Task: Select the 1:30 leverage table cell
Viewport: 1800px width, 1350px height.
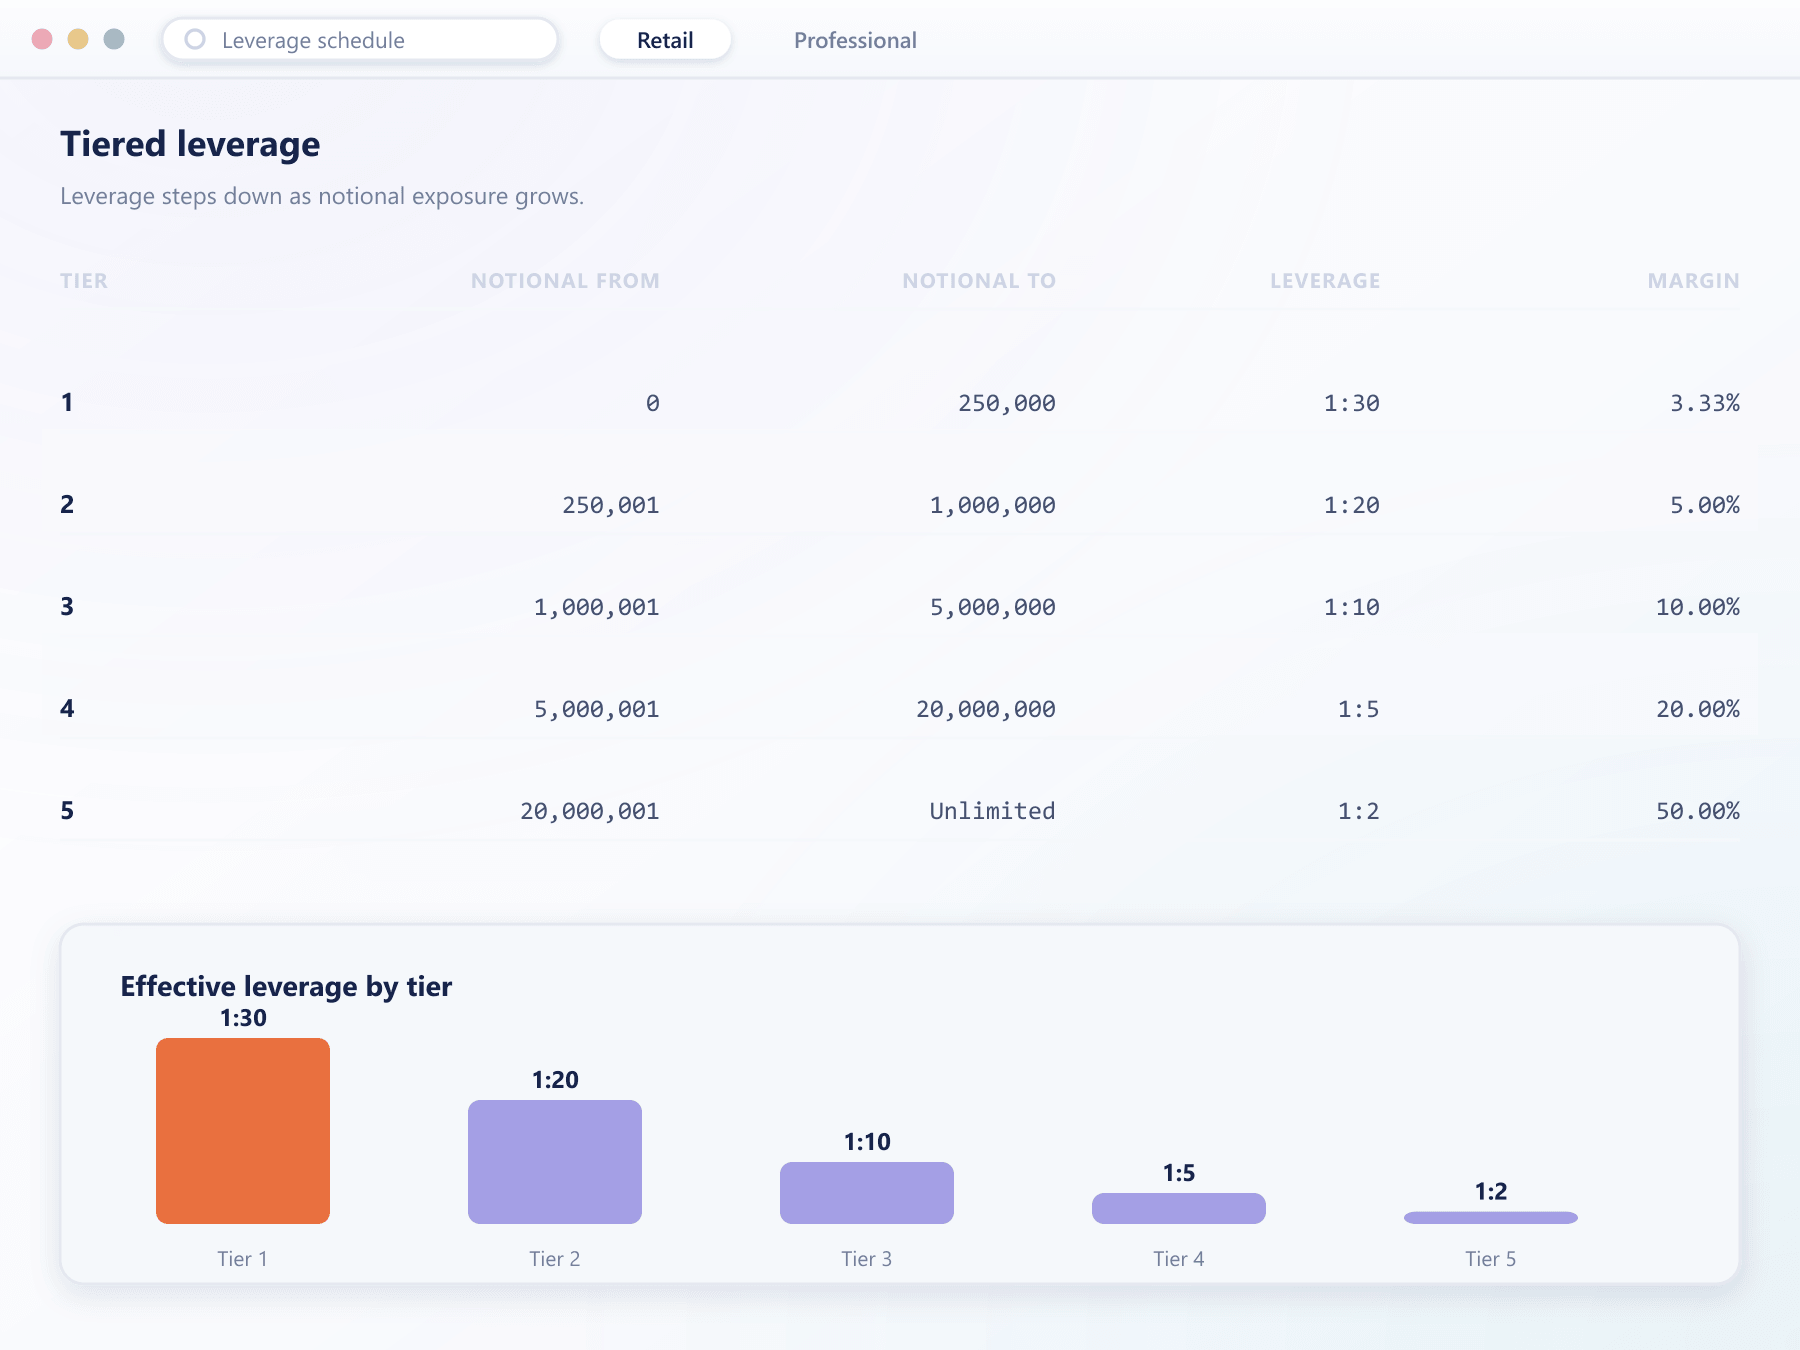Action: click(1352, 403)
